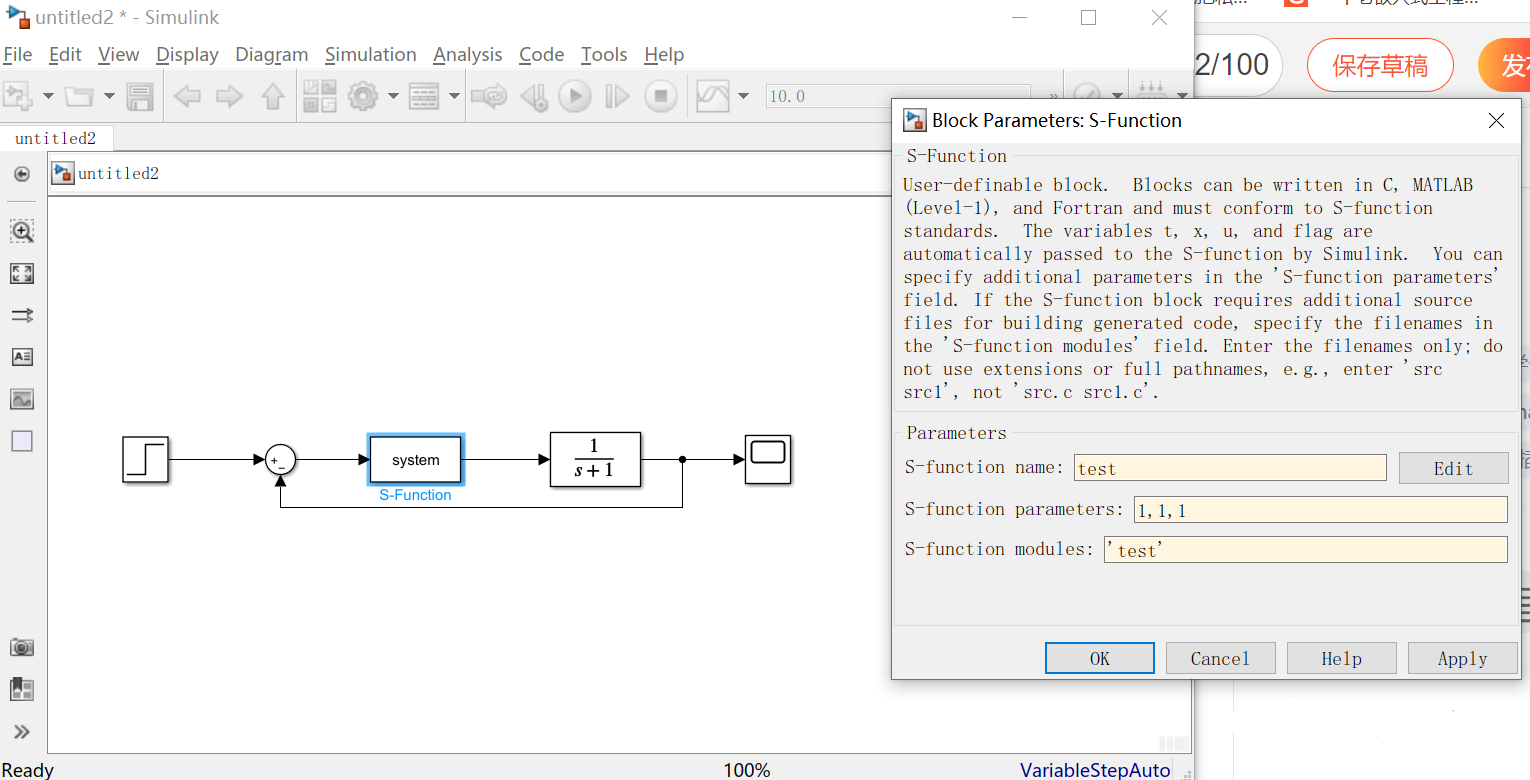The height and width of the screenshot is (780, 1530).
Task: Open the View menu
Action: pos(119,54)
